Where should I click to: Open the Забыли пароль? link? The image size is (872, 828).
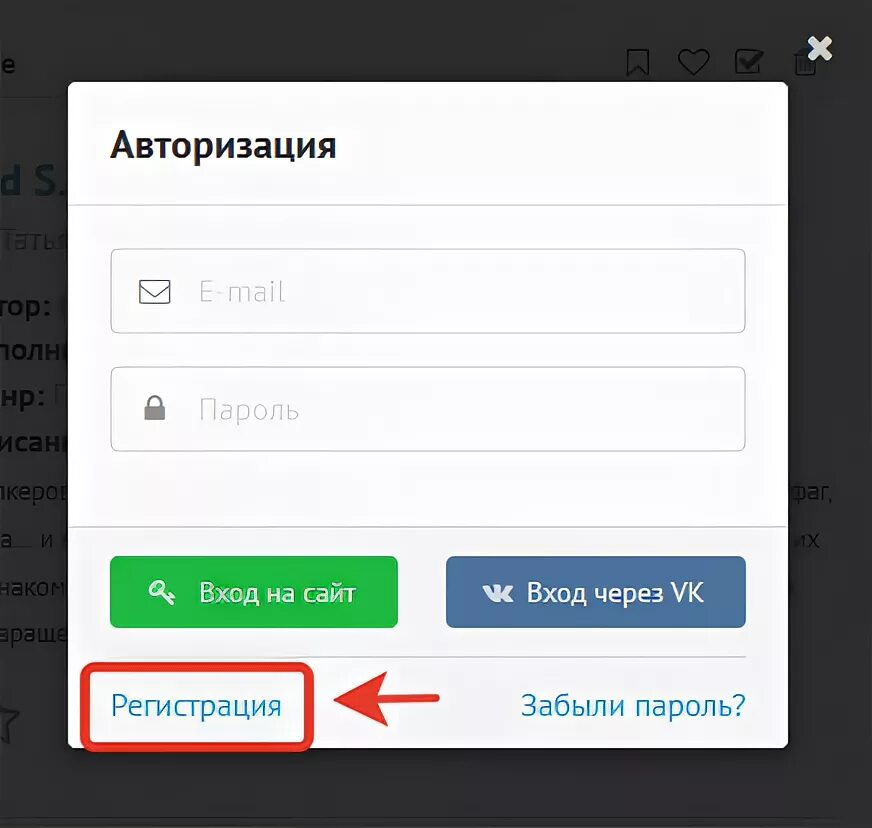633,706
